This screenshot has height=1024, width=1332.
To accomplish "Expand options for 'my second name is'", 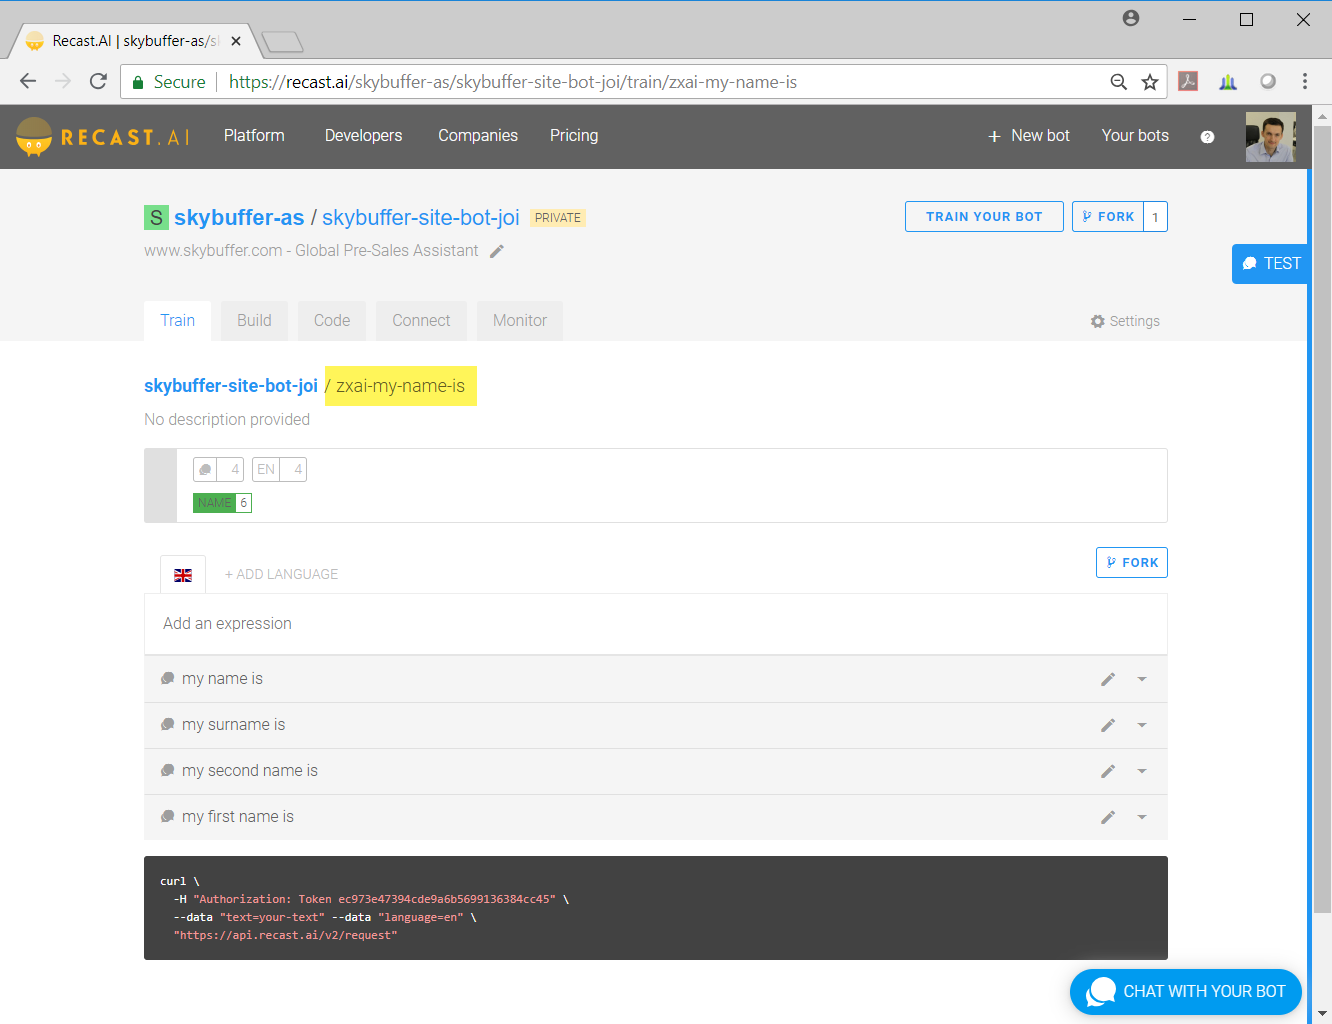I will [x=1142, y=771].
